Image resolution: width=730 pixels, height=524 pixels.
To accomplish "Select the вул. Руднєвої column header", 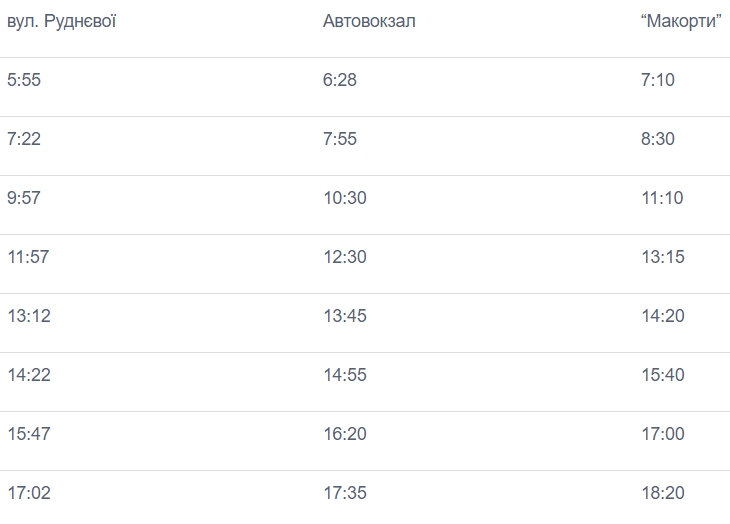I will (61, 21).
